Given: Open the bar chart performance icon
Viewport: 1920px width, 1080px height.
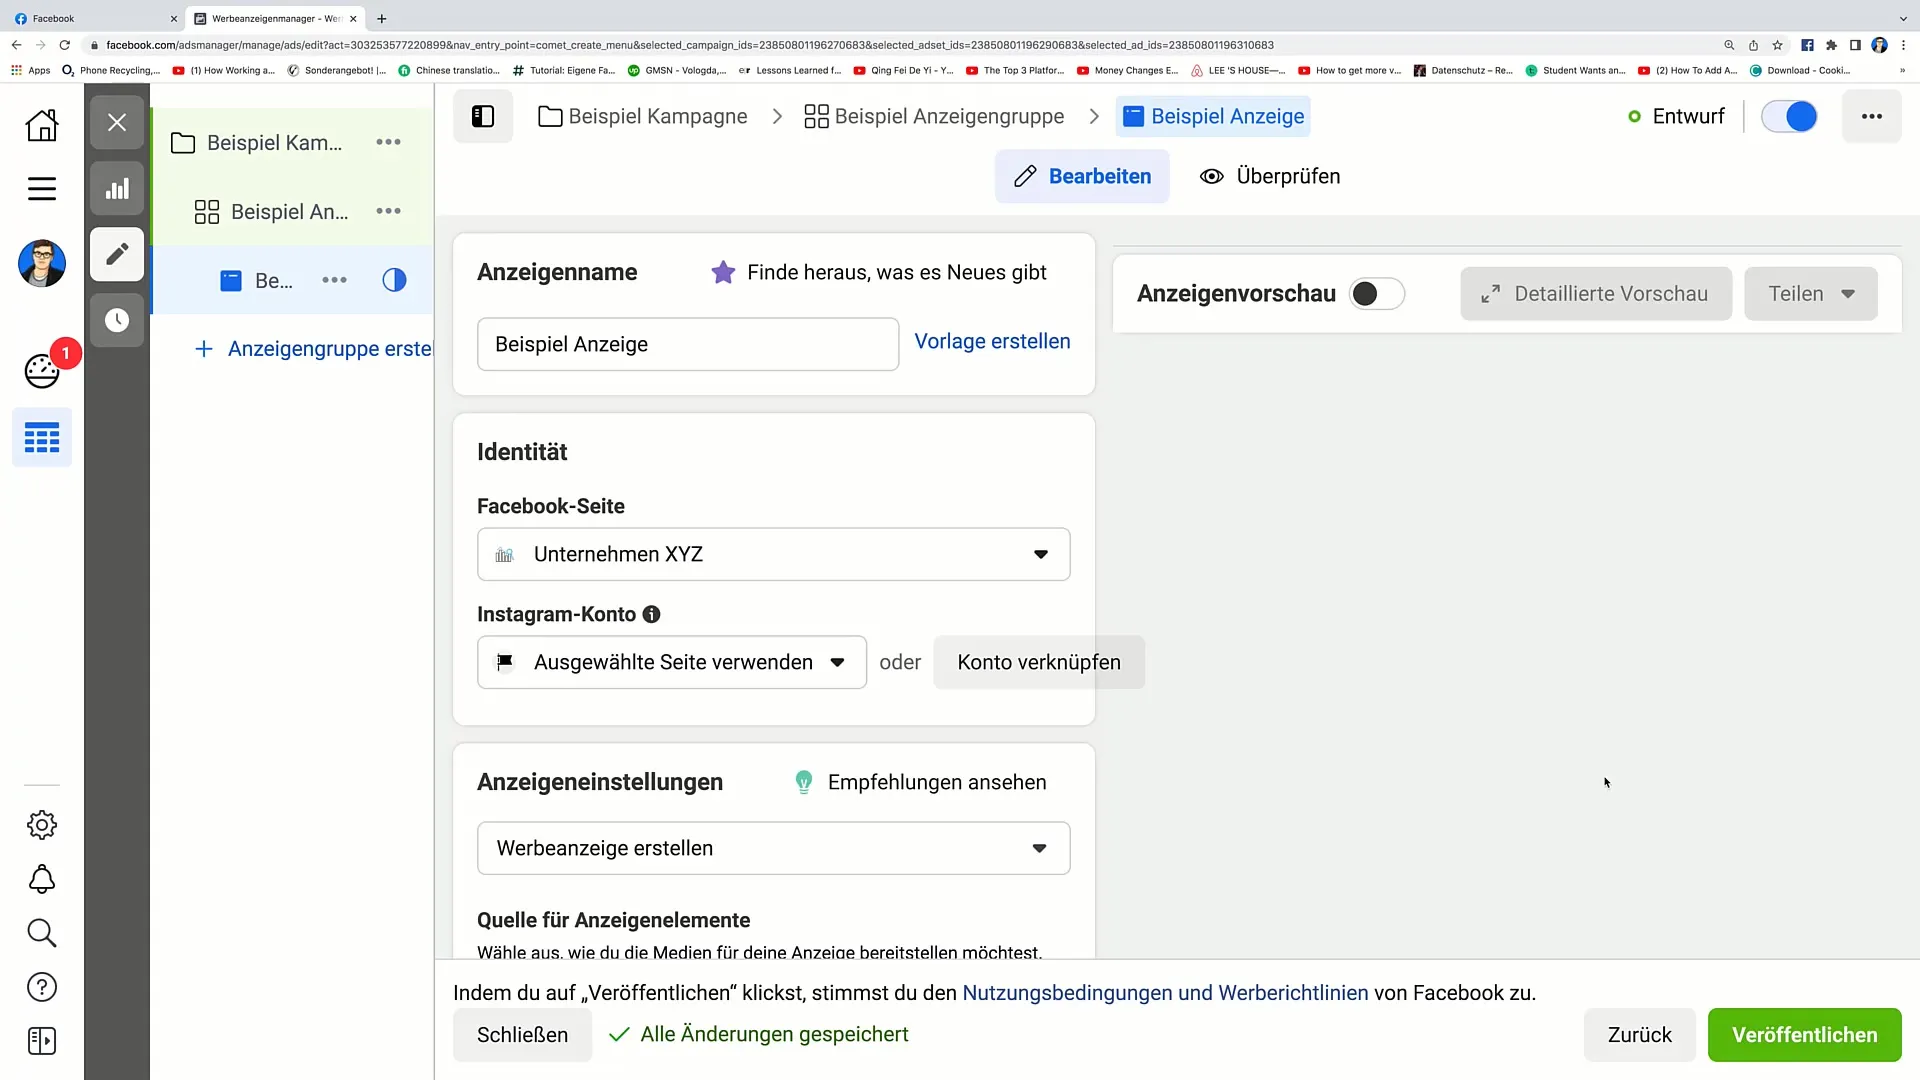Looking at the screenshot, I should coord(117,189).
